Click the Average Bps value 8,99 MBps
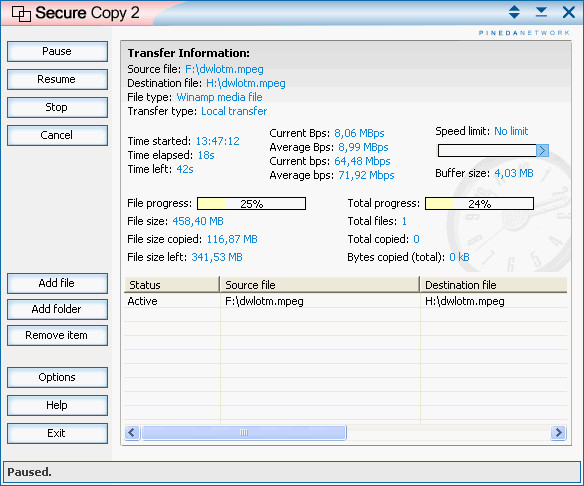 click(x=363, y=147)
